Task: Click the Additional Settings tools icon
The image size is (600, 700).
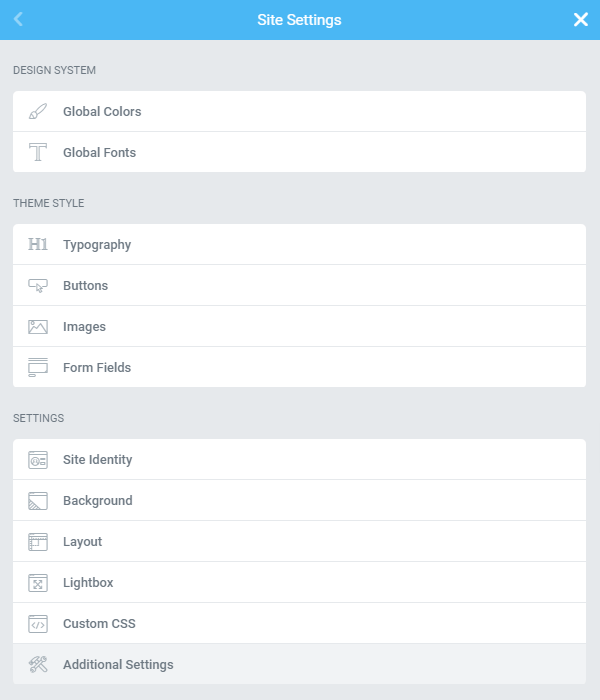Action: click(x=38, y=665)
